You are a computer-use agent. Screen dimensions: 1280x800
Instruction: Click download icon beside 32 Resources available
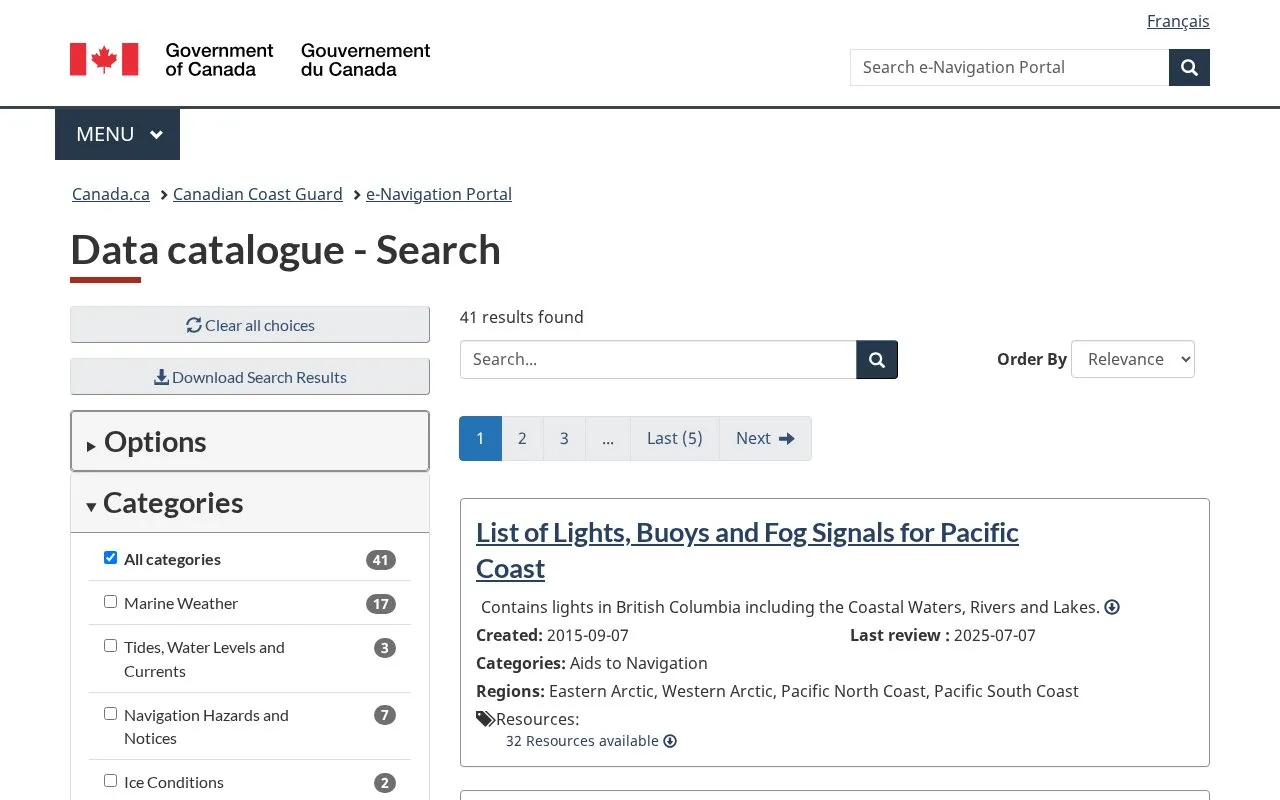pyautogui.click(x=670, y=741)
